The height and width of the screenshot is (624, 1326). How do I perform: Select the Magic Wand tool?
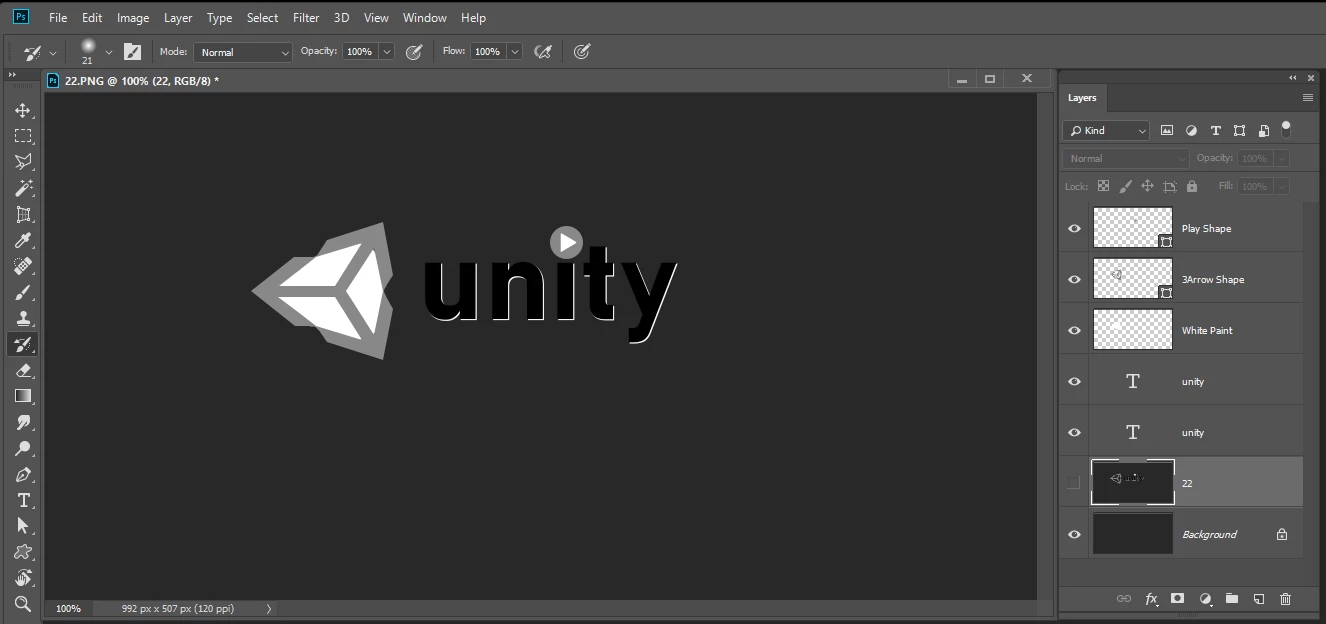[23, 188]
